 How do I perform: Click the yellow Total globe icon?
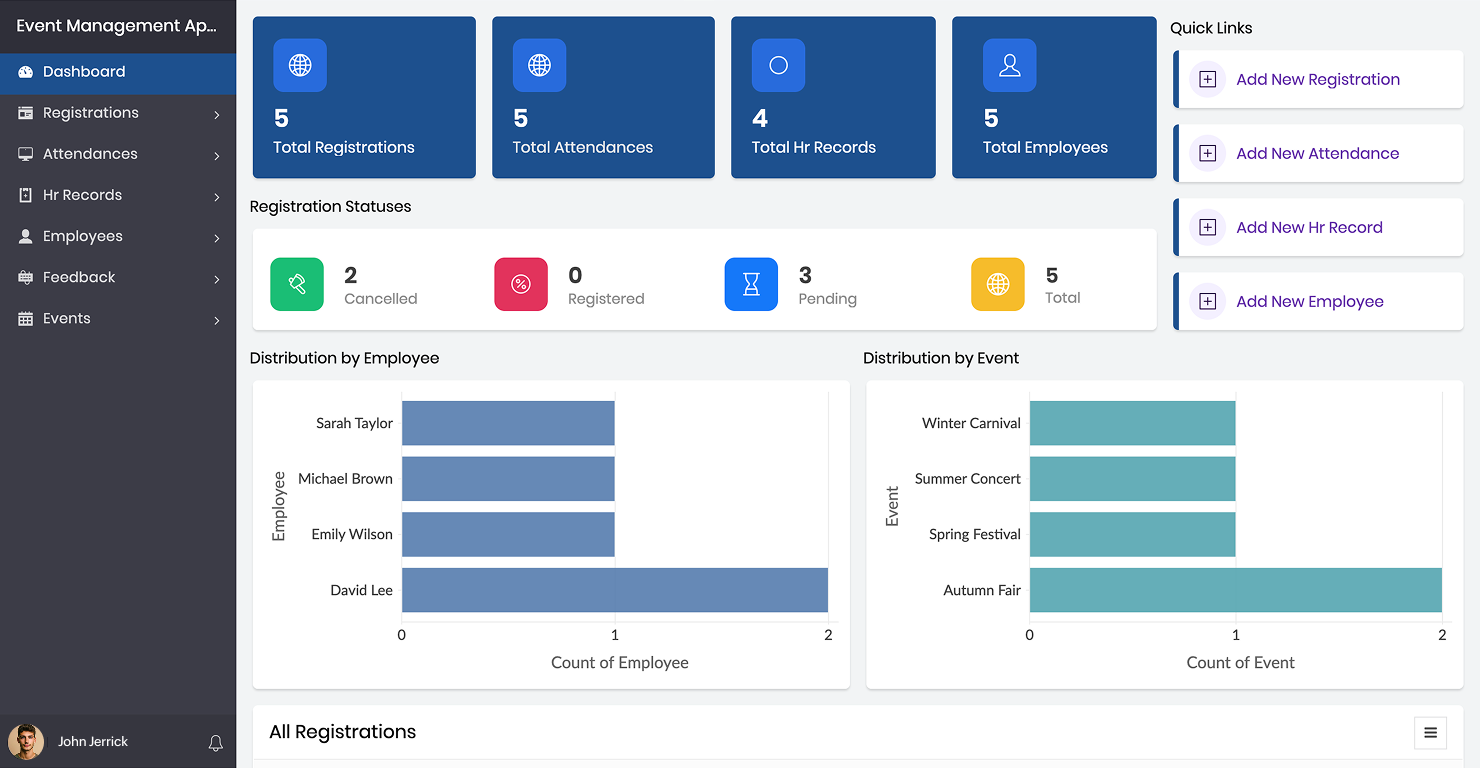pyautogui.click(x=997, y=285)
